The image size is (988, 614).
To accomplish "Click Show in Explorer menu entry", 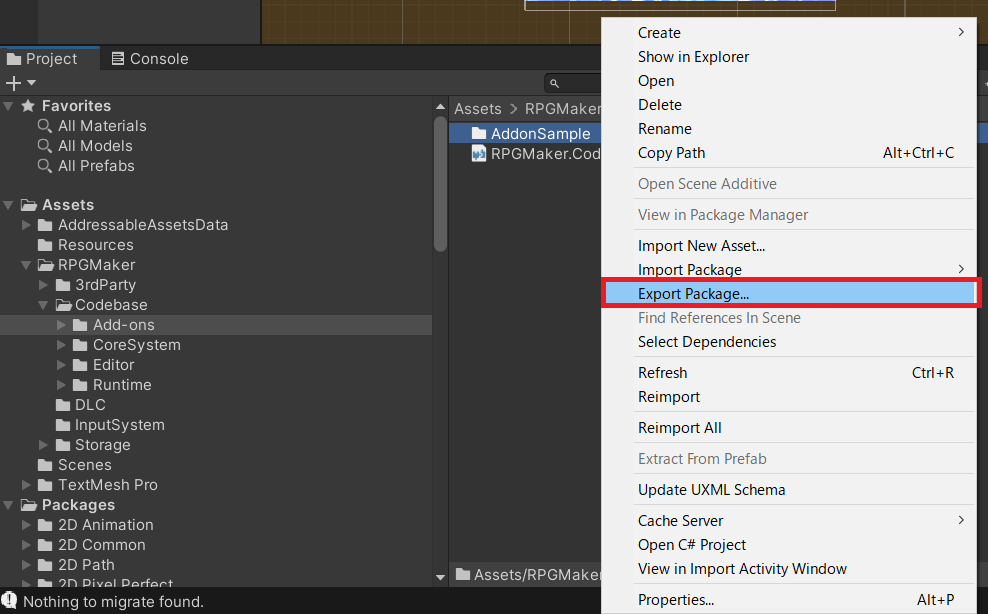I will click(693, 57).
